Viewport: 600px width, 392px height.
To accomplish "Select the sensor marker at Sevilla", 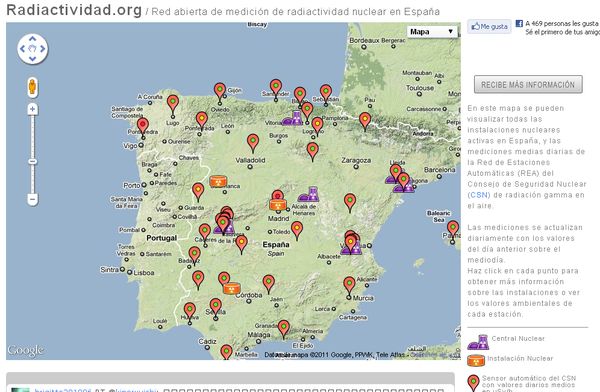I will [x=215, y=308].
